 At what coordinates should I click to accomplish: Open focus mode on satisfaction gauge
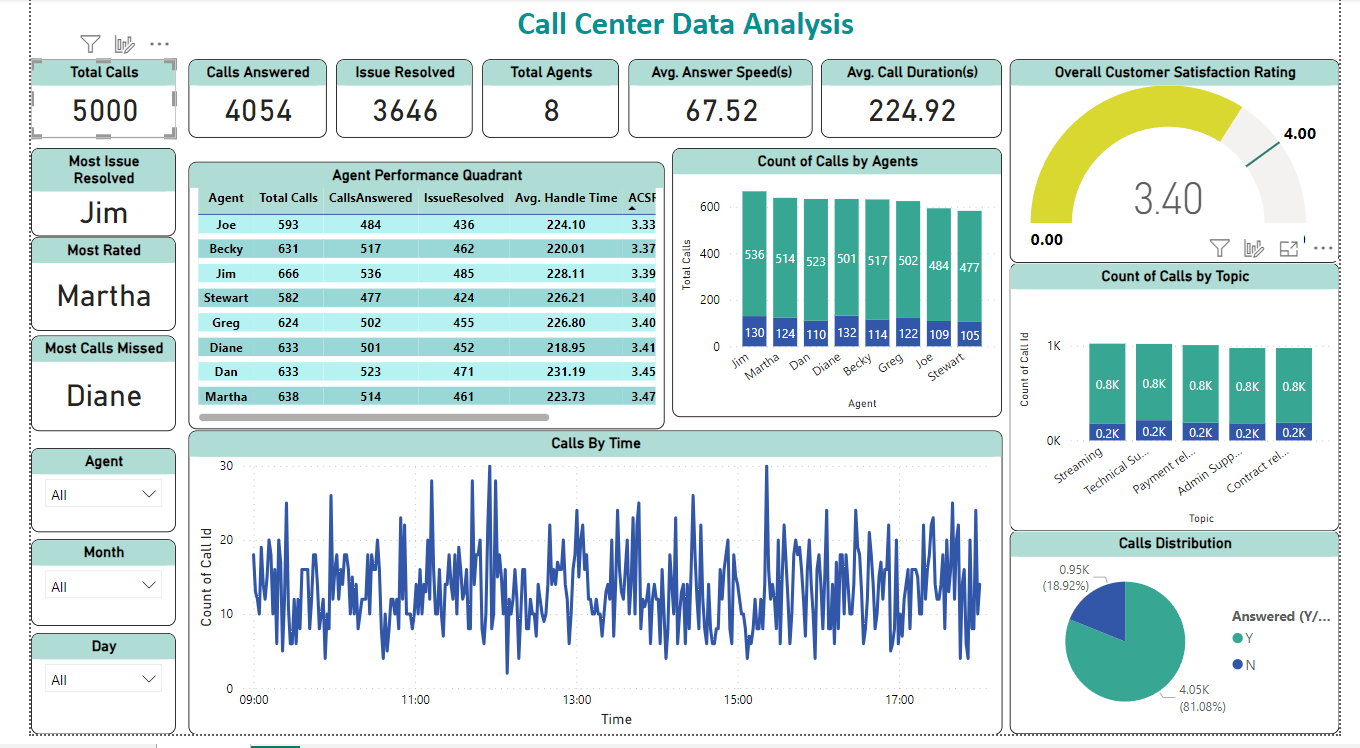(1289, 248)
